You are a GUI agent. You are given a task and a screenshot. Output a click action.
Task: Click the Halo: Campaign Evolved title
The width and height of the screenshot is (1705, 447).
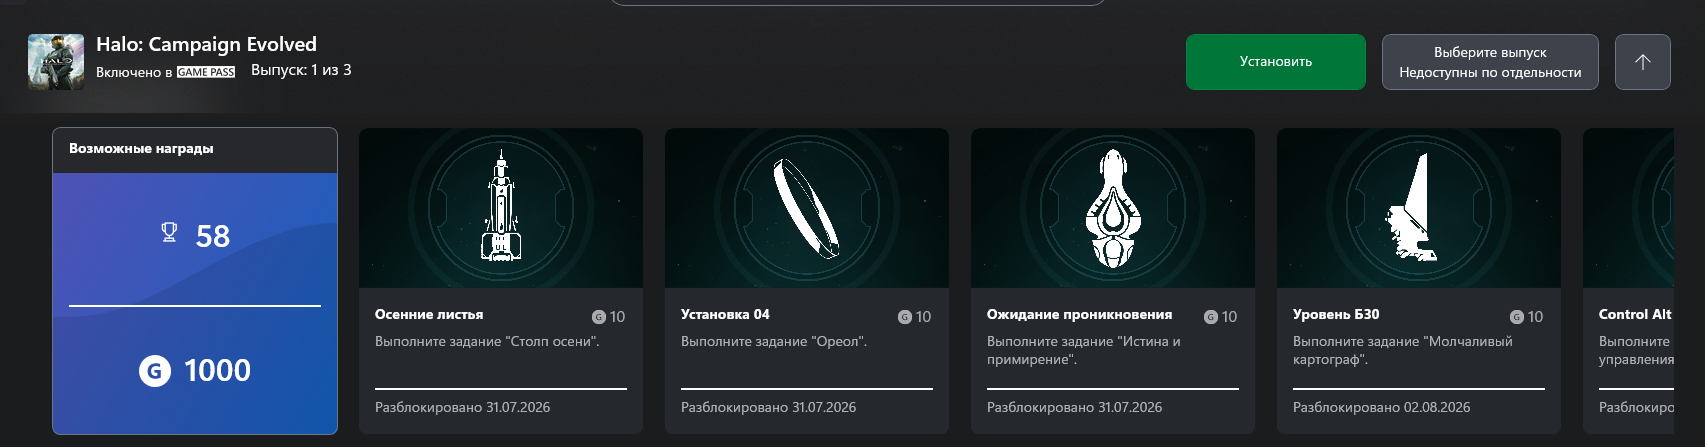click(x=206, y=44)
